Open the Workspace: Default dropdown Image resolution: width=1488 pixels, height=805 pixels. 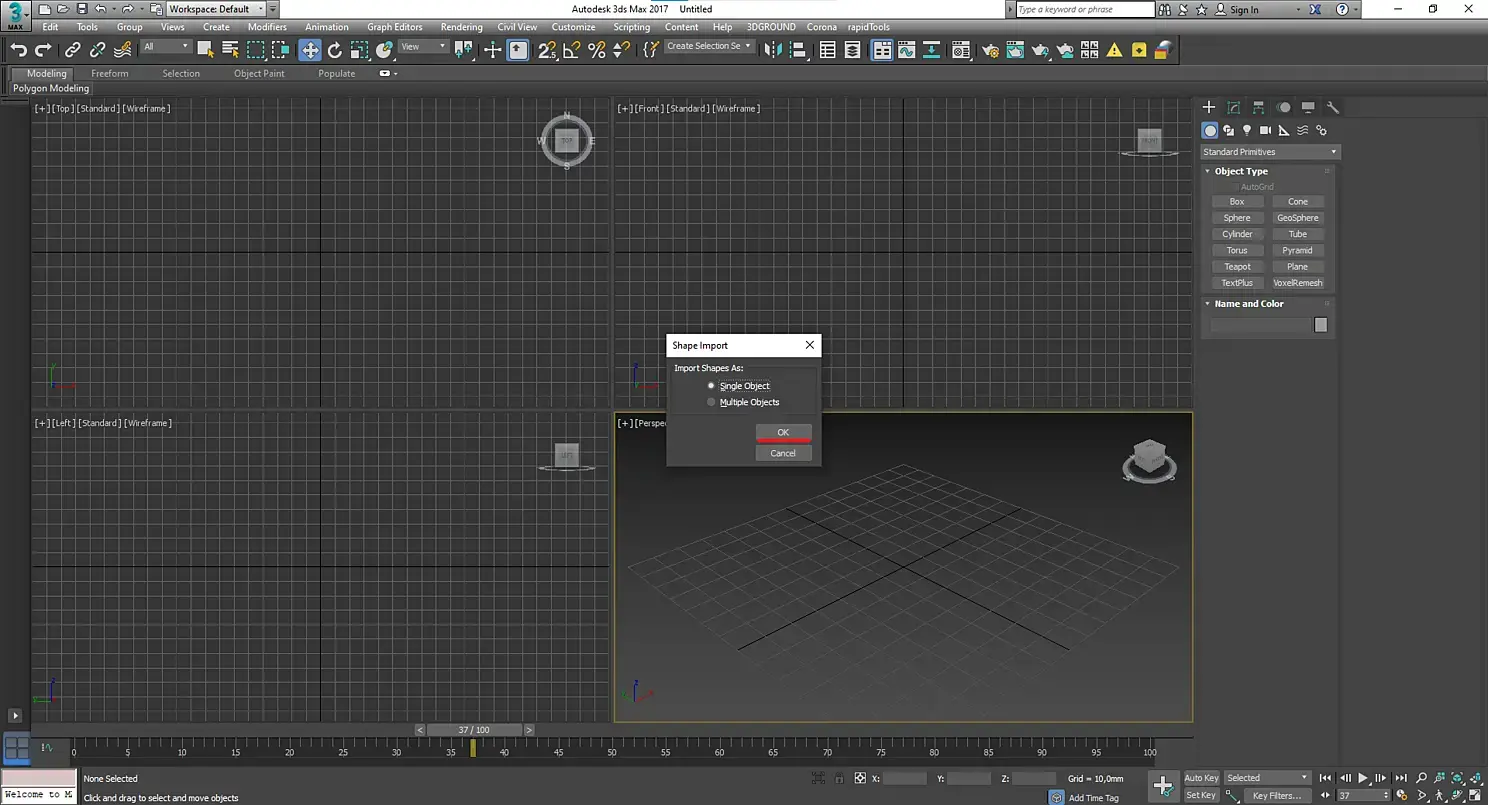point(215,9)
